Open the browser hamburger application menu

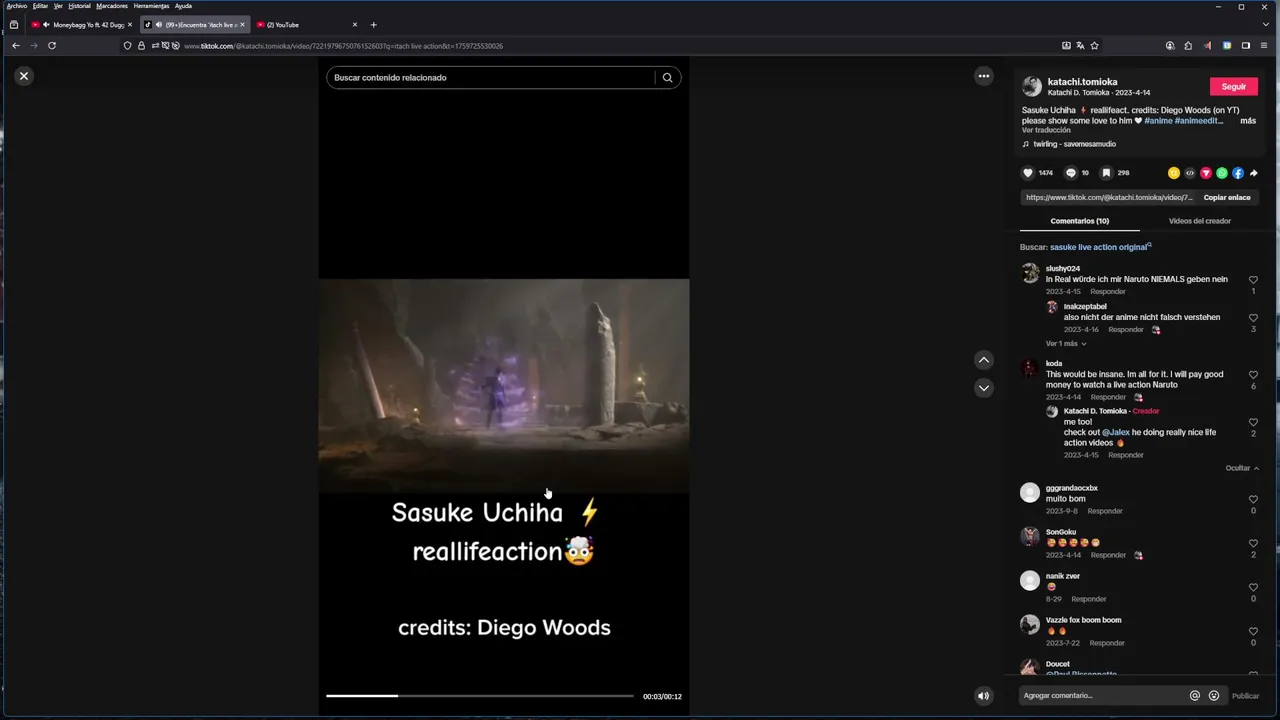click(1265, 46)
